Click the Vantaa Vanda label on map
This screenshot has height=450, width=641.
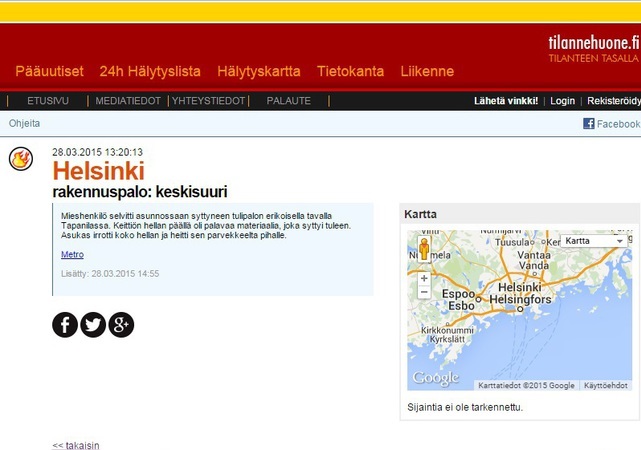coord(533,260)
